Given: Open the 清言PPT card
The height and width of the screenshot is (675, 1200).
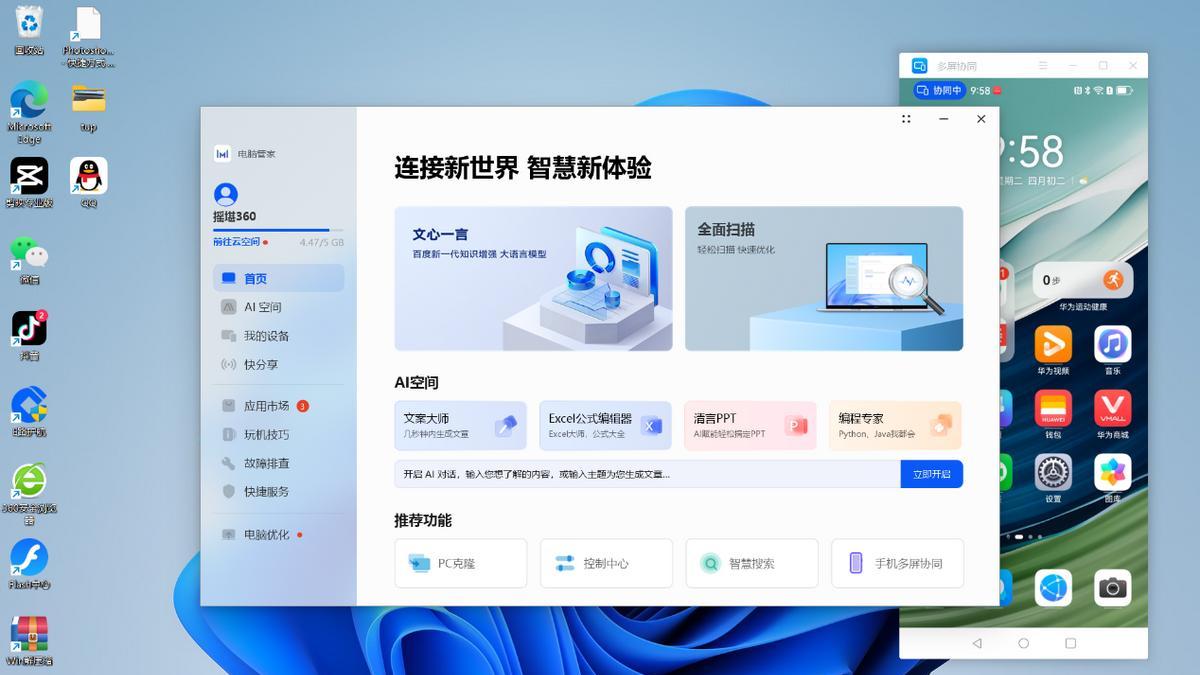Looking at the screenshot, I should pos(750,425).
